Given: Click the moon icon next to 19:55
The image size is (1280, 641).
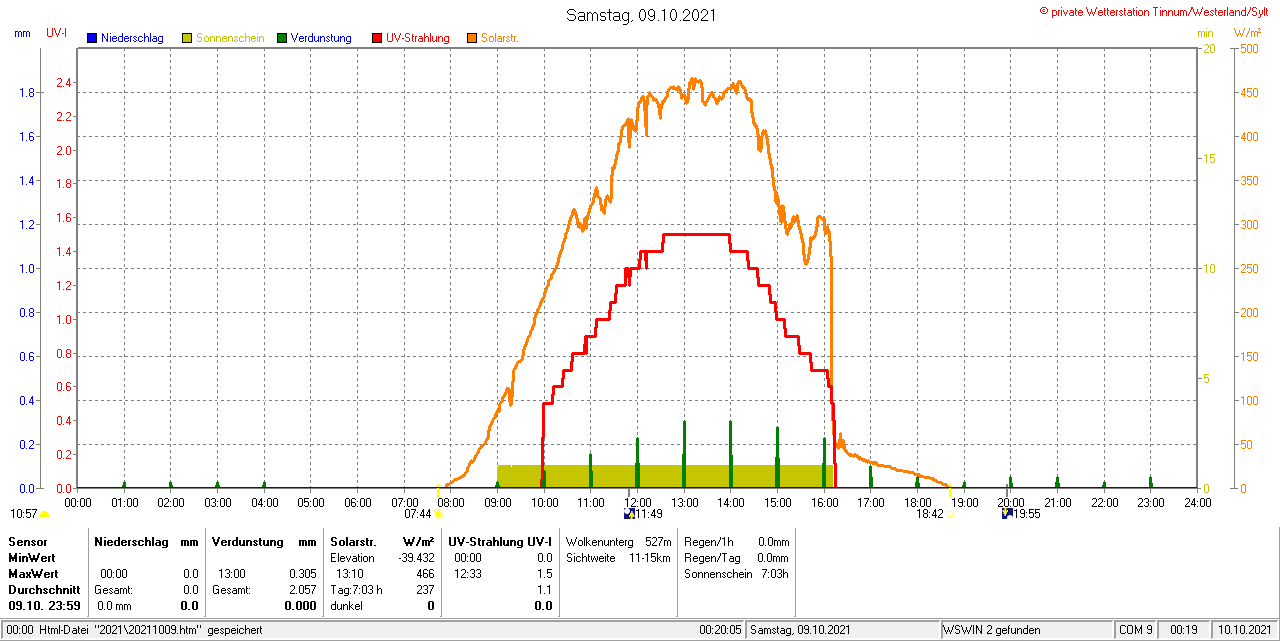Looking at the screenshot, I should pyautogui.click(x=1007, y=514).
